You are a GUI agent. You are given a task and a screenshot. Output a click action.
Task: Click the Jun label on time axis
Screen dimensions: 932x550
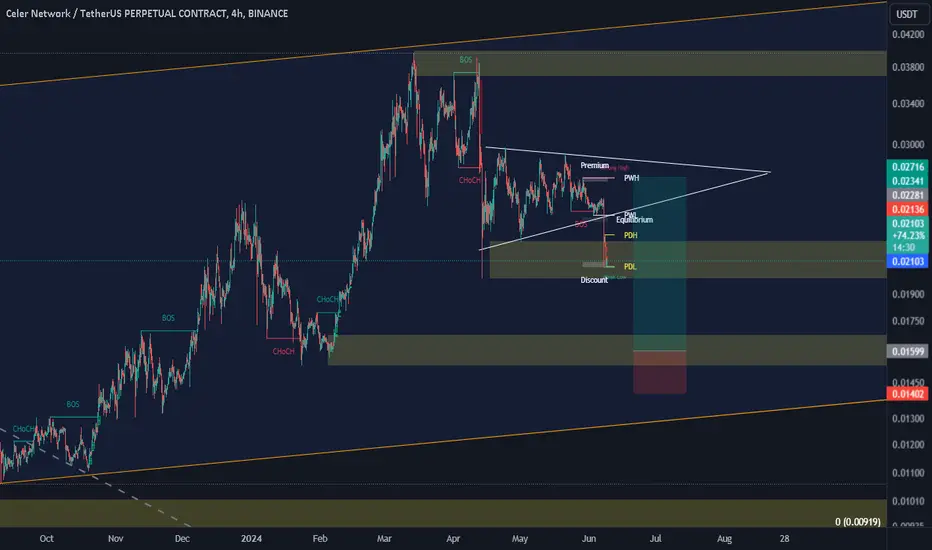click(588, 539)
